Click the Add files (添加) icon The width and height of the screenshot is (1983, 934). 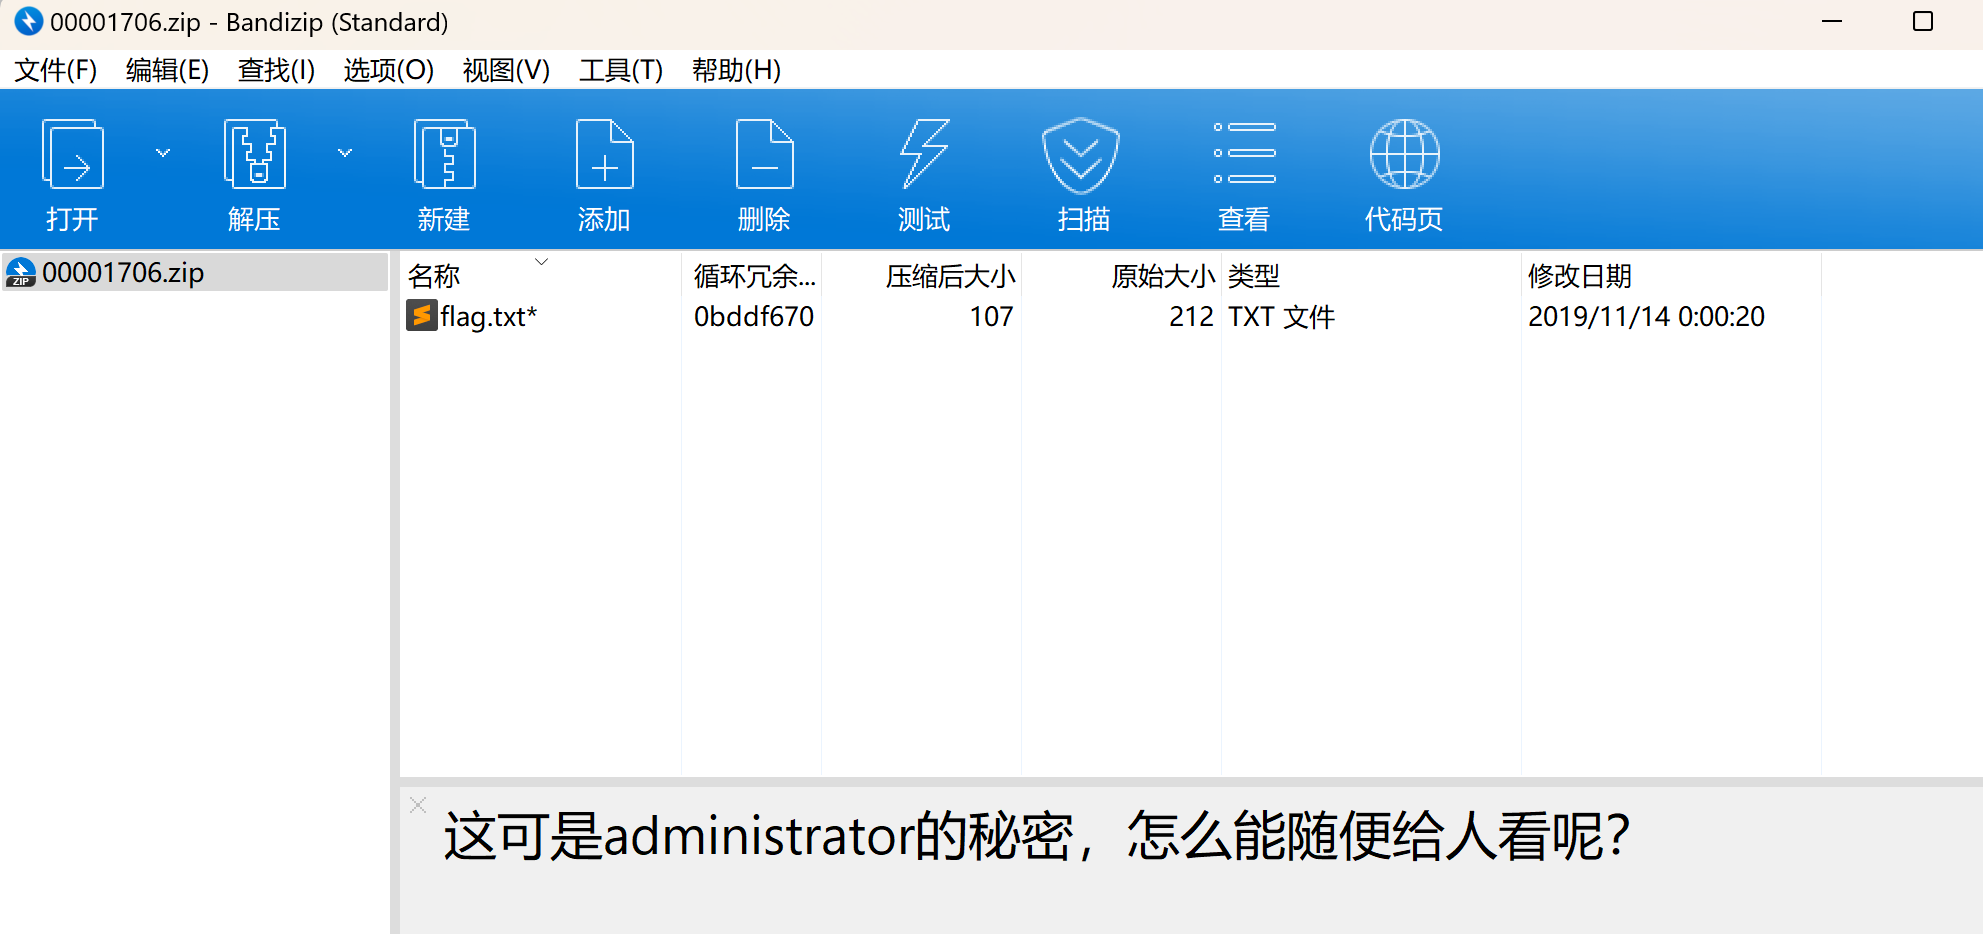[x=604, y=155]
